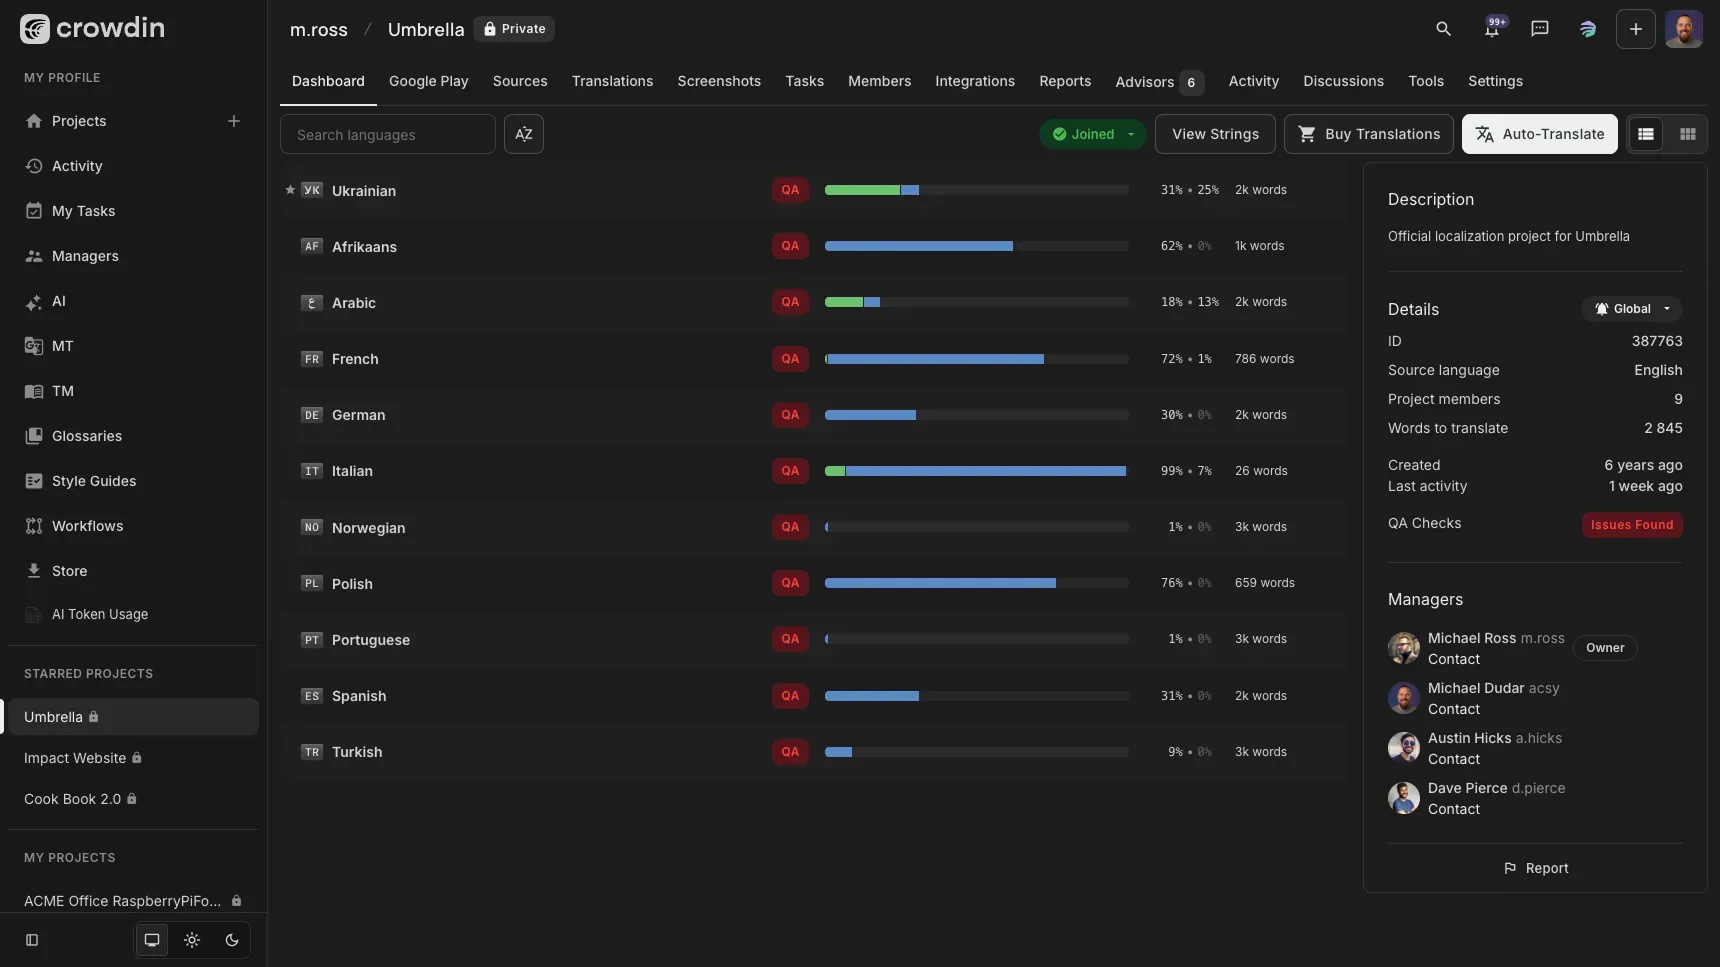Switch to list view layout
The image size is (1720, 967).
[x=1646, y=134]
